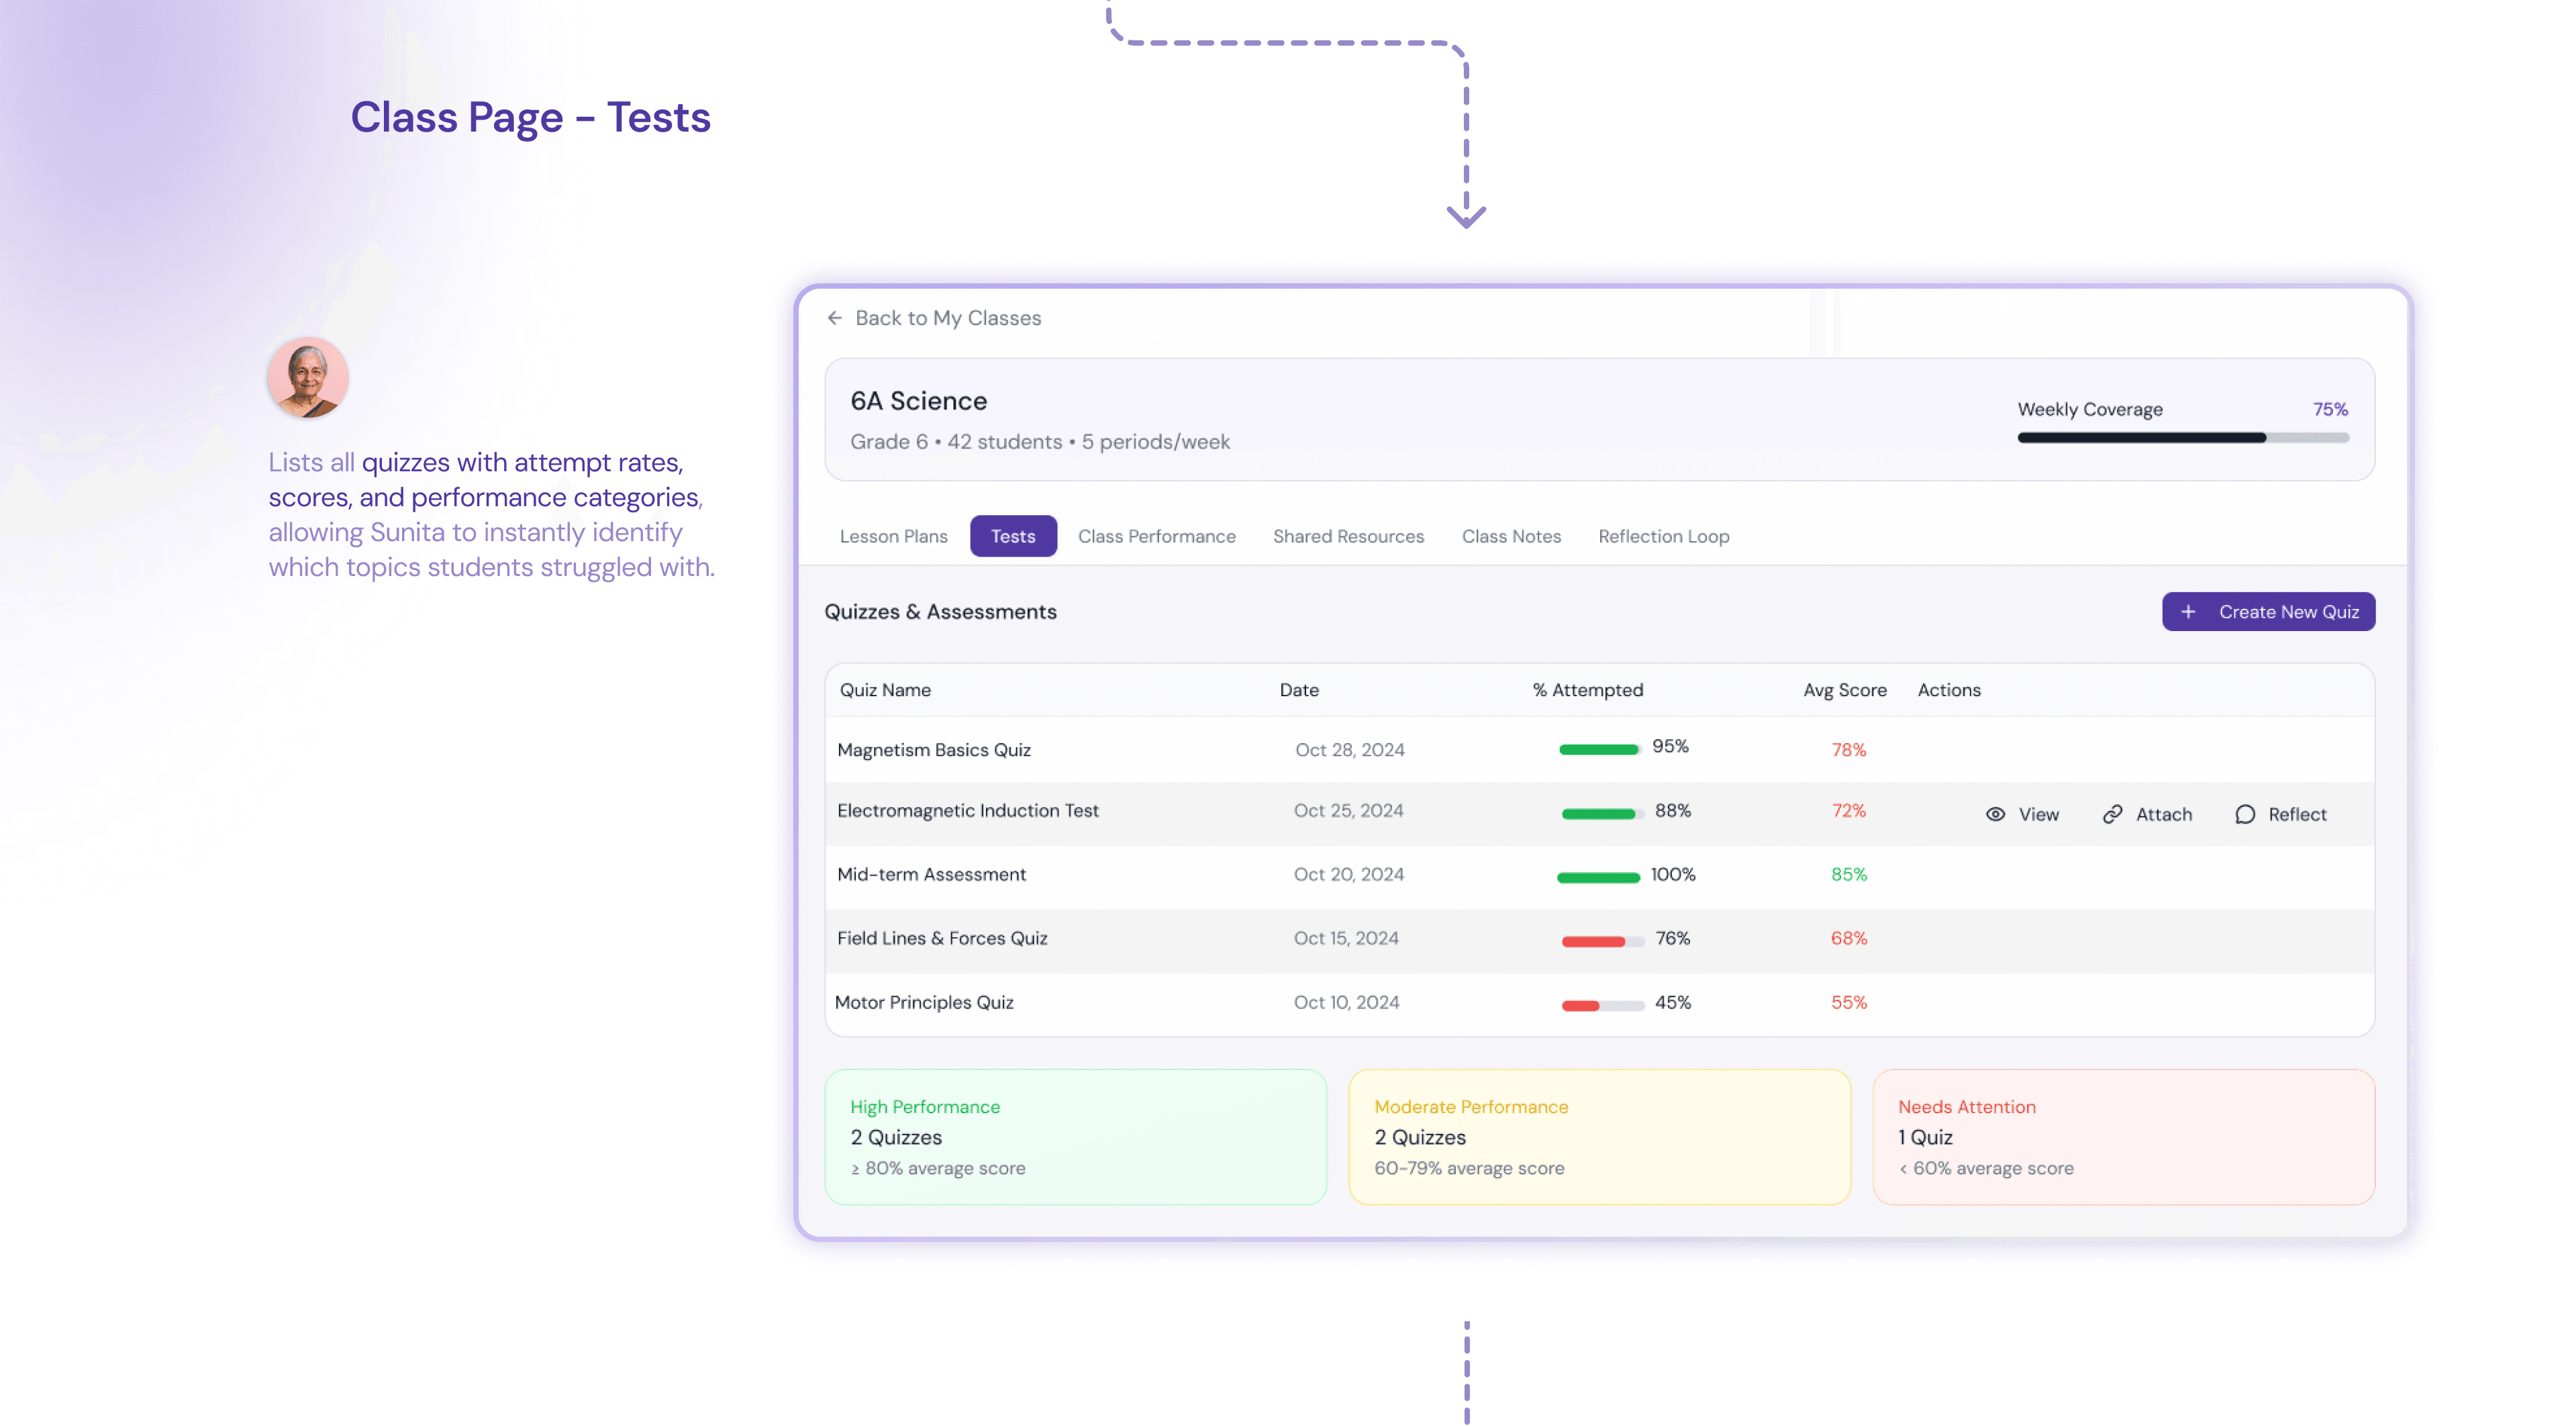Switch to Class Performance tab

coord(1156,536)
